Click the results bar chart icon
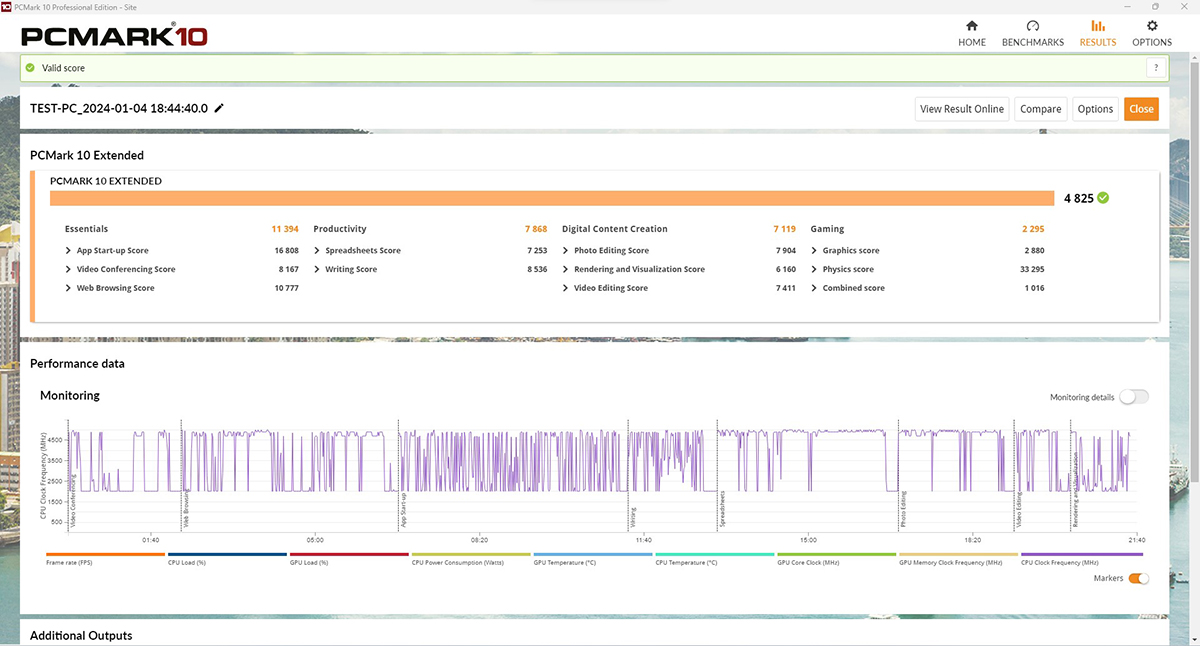 point(1098,26)
